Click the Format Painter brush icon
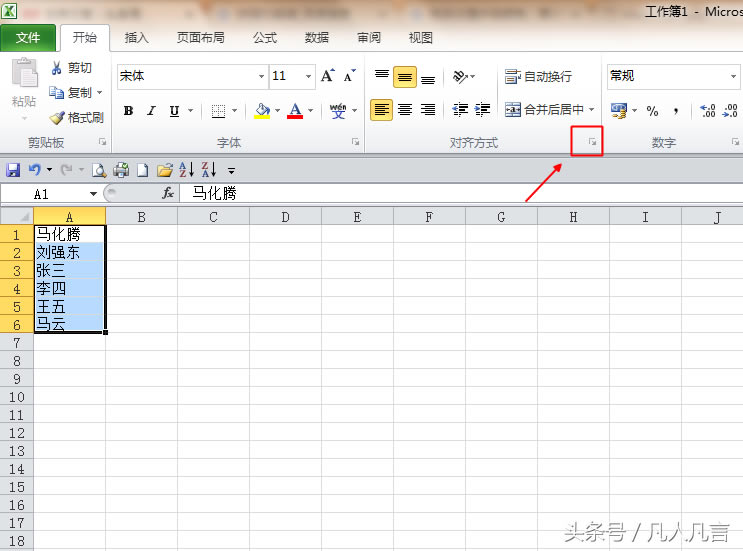743x551 pixels. [56, 118]
